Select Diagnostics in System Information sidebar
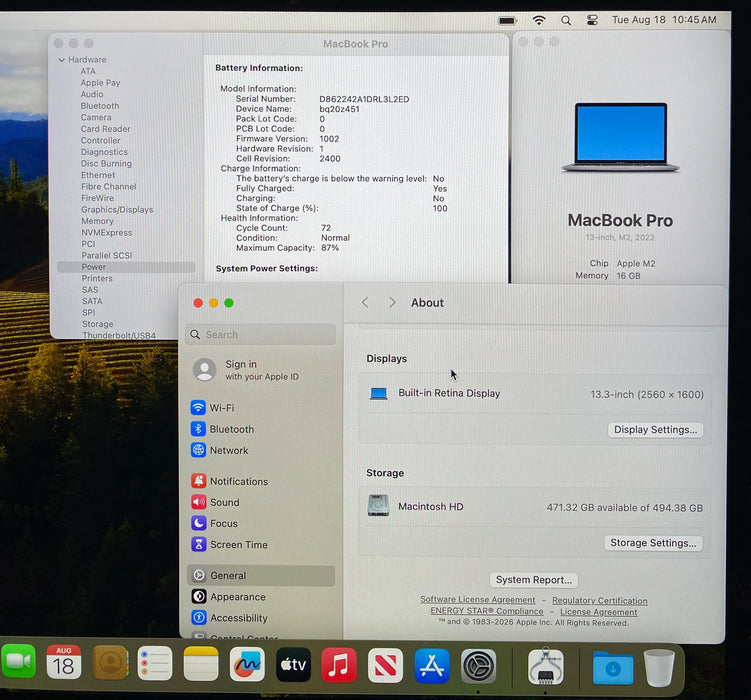This screenshot has width=751, height=700. click(104, 152)
